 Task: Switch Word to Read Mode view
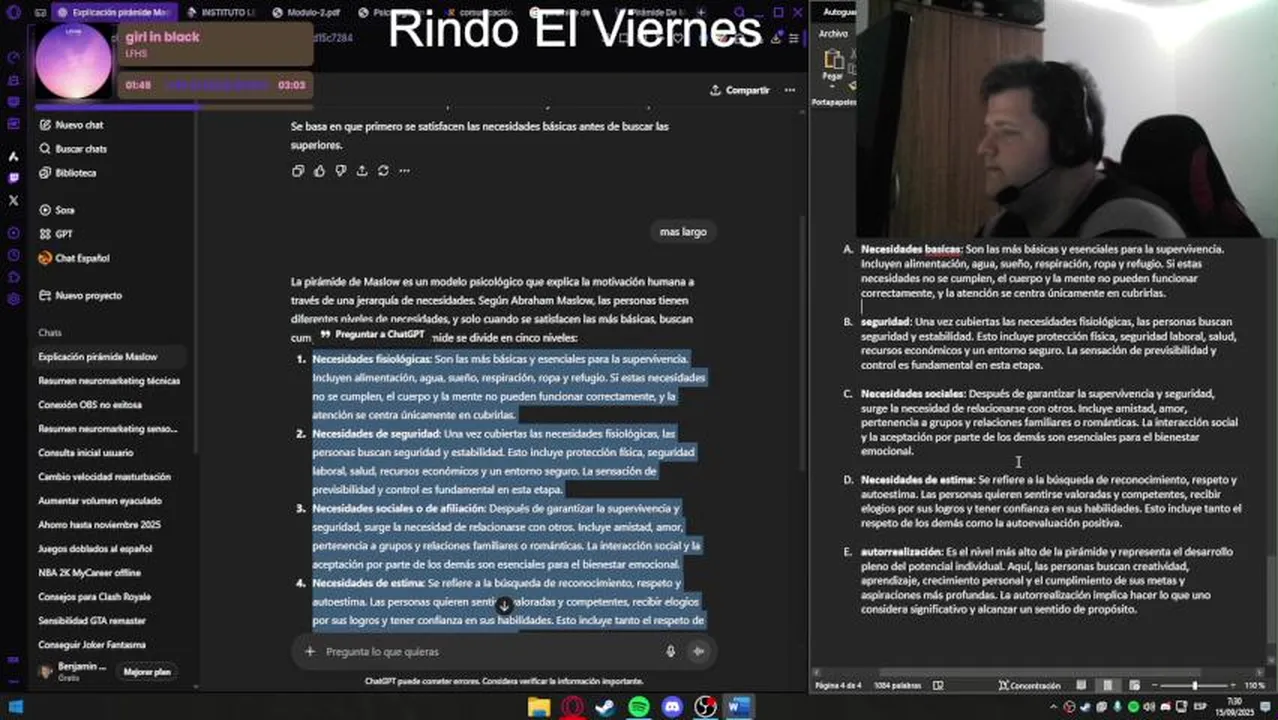point(1081,686)
